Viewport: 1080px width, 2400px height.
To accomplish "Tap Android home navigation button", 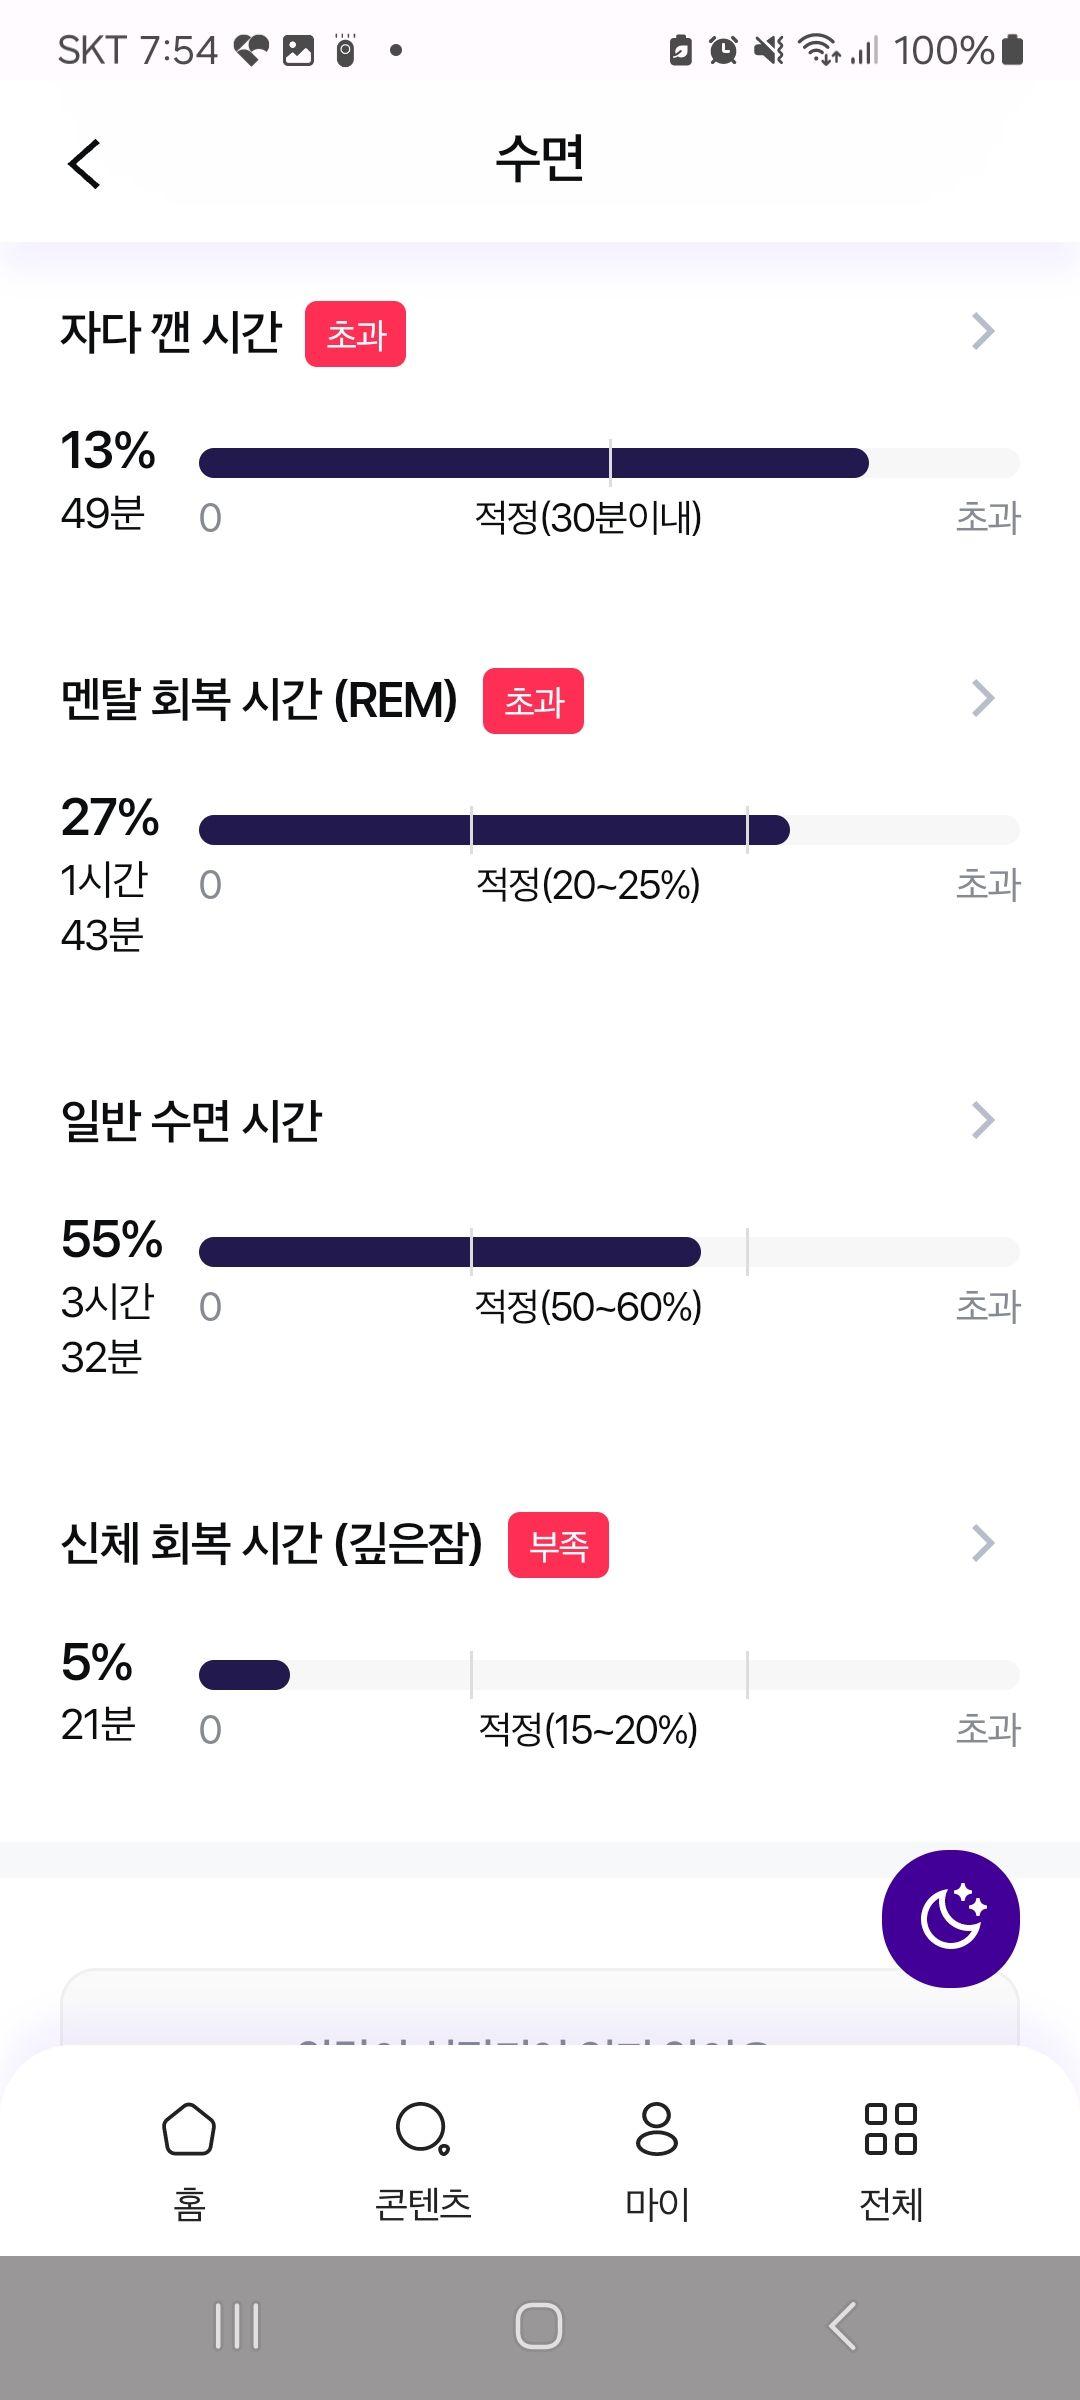I will pos(539,2326).
